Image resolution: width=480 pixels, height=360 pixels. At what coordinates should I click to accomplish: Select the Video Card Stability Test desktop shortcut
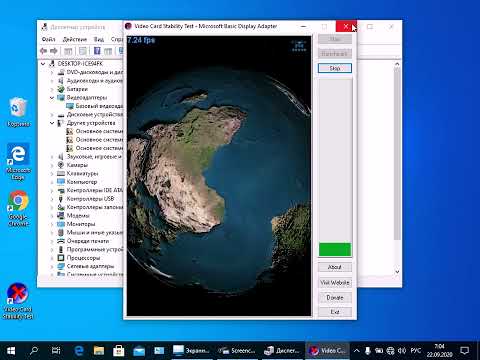coord(18,301)
